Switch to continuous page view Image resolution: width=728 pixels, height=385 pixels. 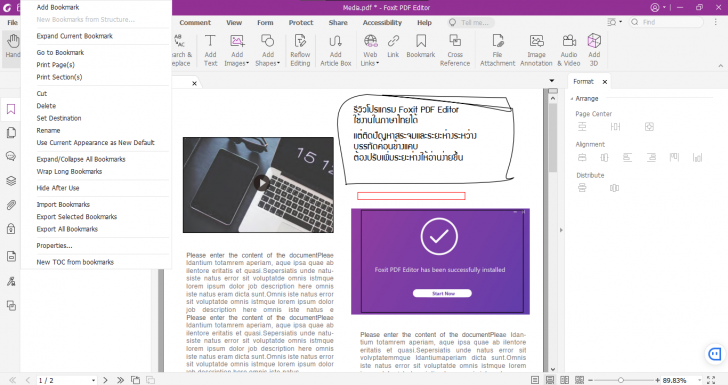coord(550,380)
